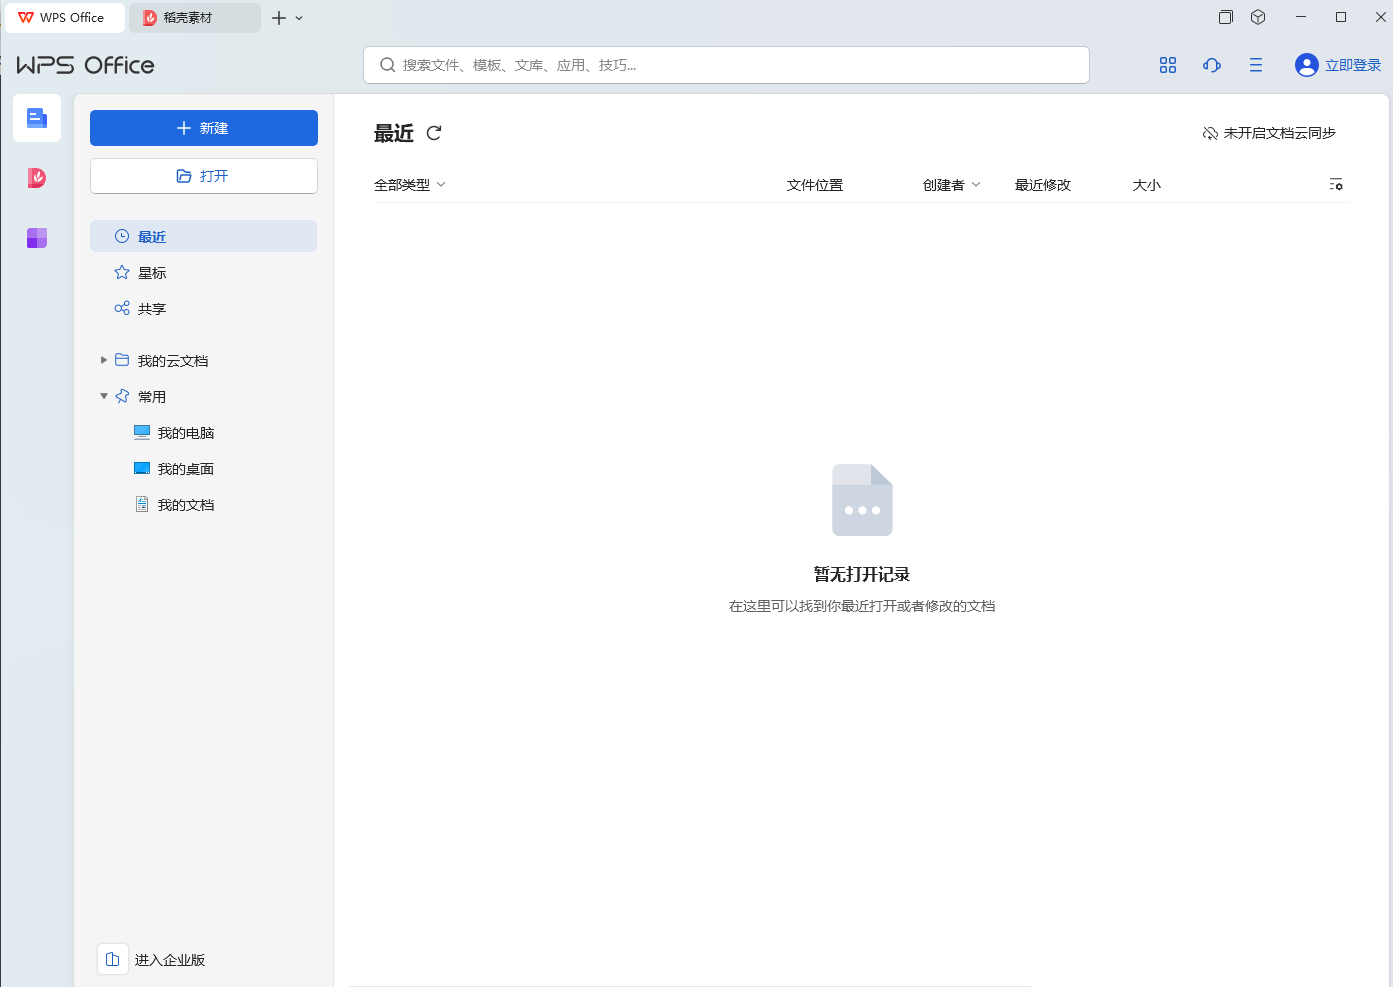Switch to the 稻壳素材 tab

195,18
